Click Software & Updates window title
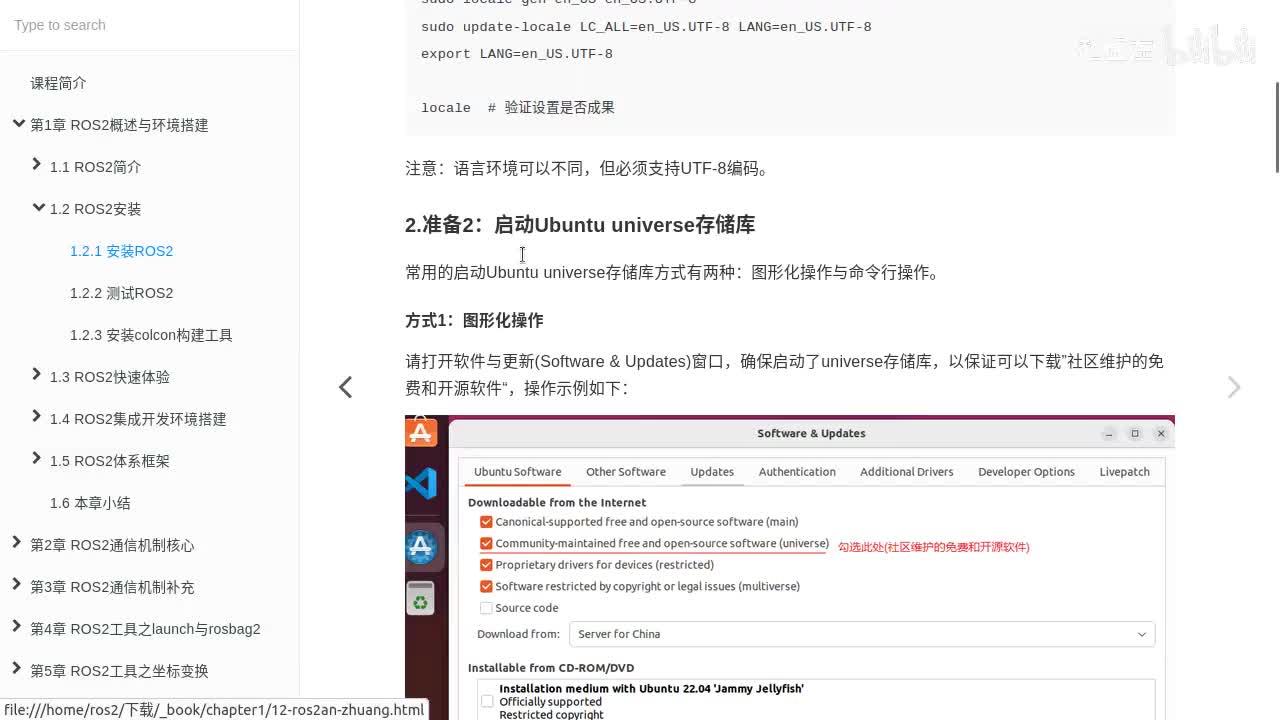The width and height of the screenshot is (1280, 720). [x=811, y=433]
